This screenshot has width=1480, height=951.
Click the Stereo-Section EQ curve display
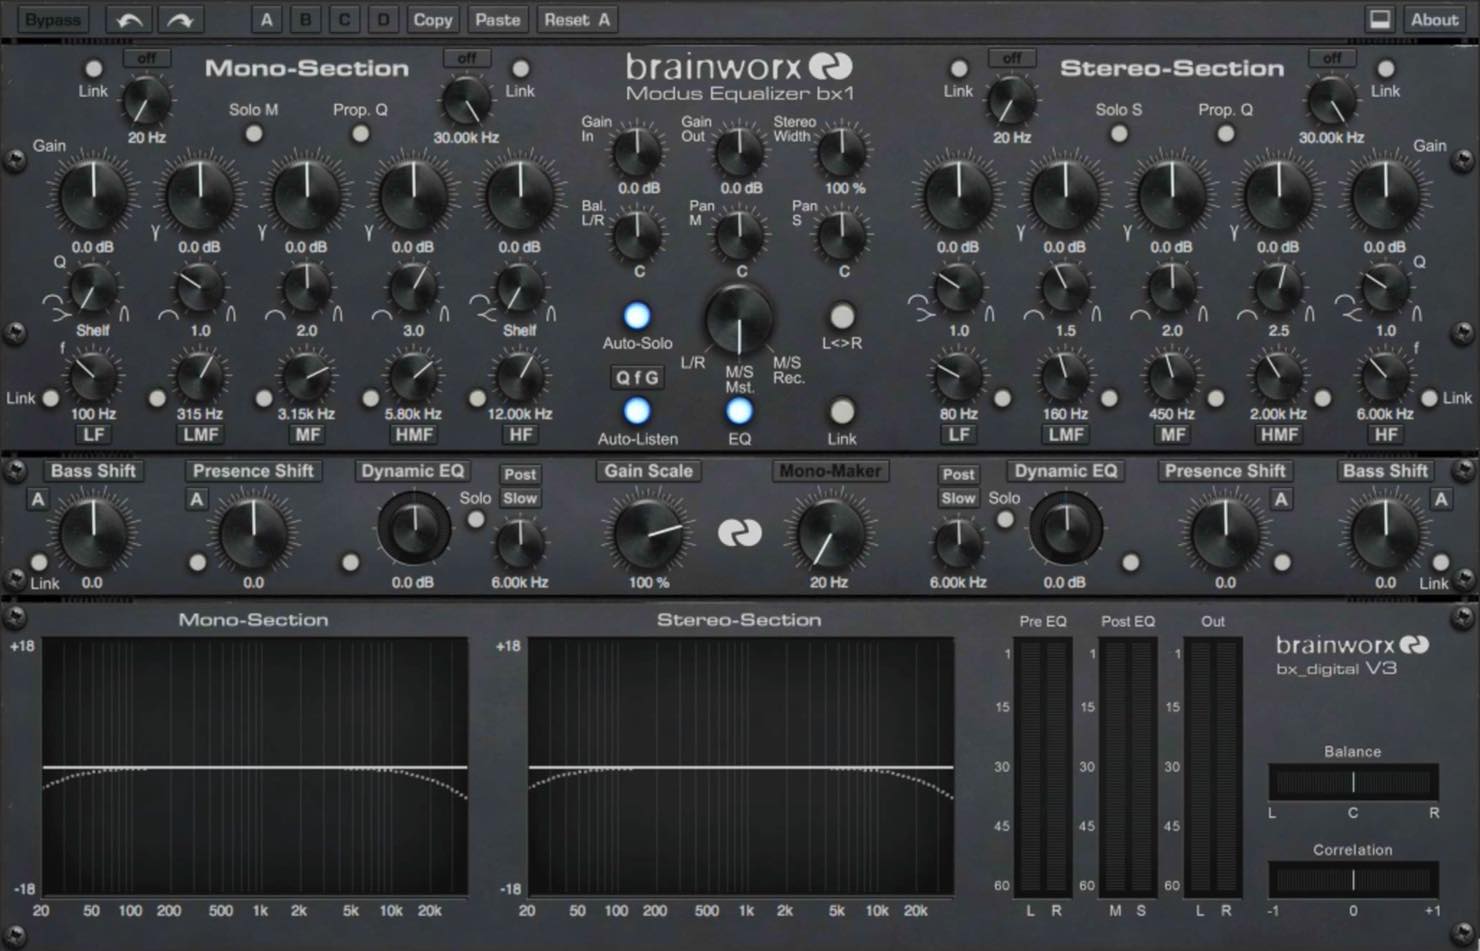[740, 766]
